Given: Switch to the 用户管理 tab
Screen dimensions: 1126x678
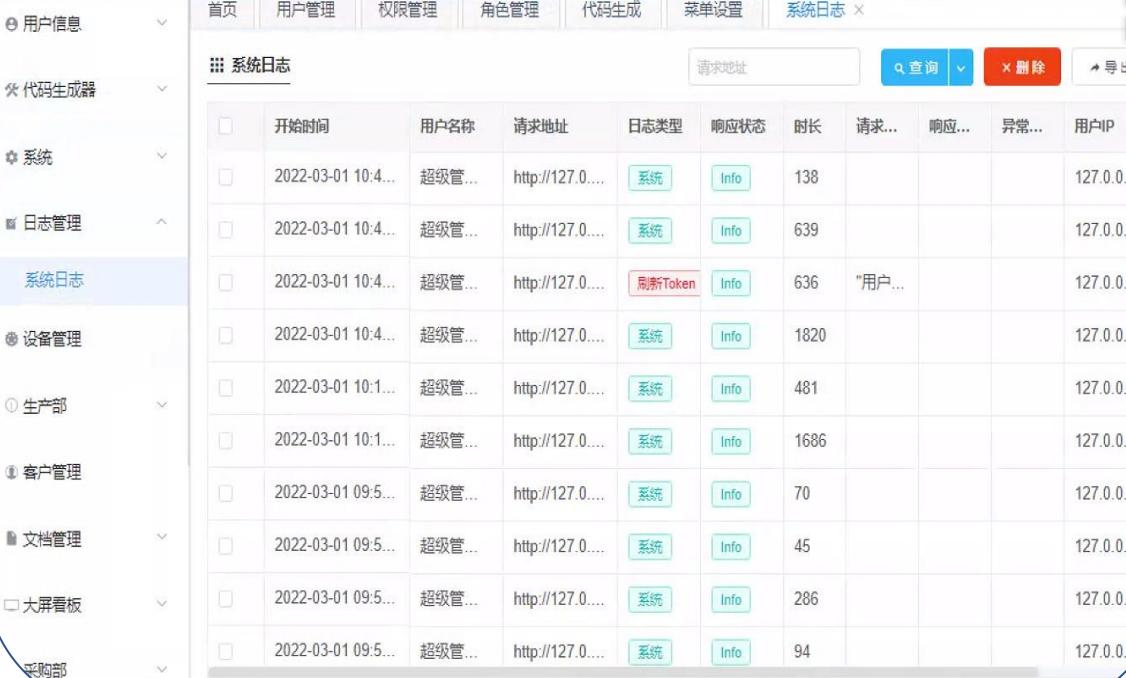Looking at the screenshot, I should (x=306, y=11).
